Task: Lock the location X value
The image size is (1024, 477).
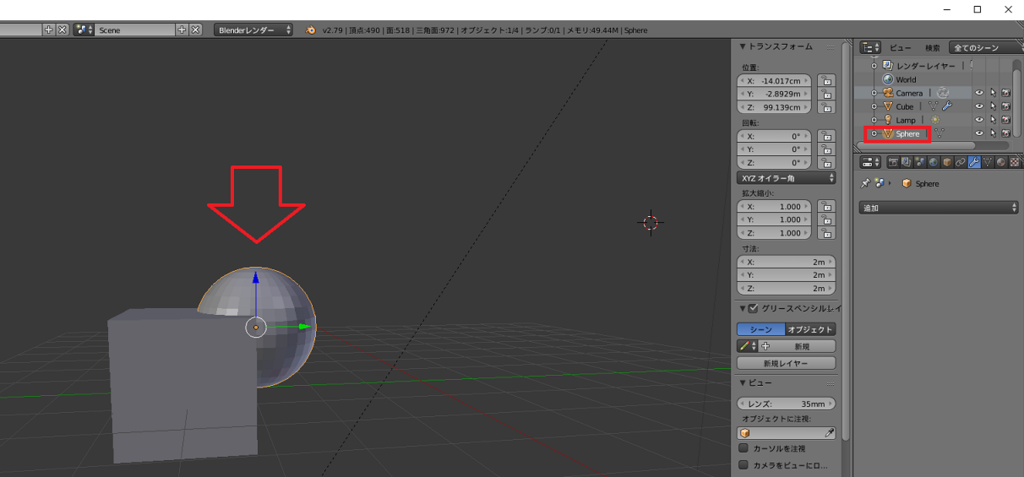Action: point(827,81)
